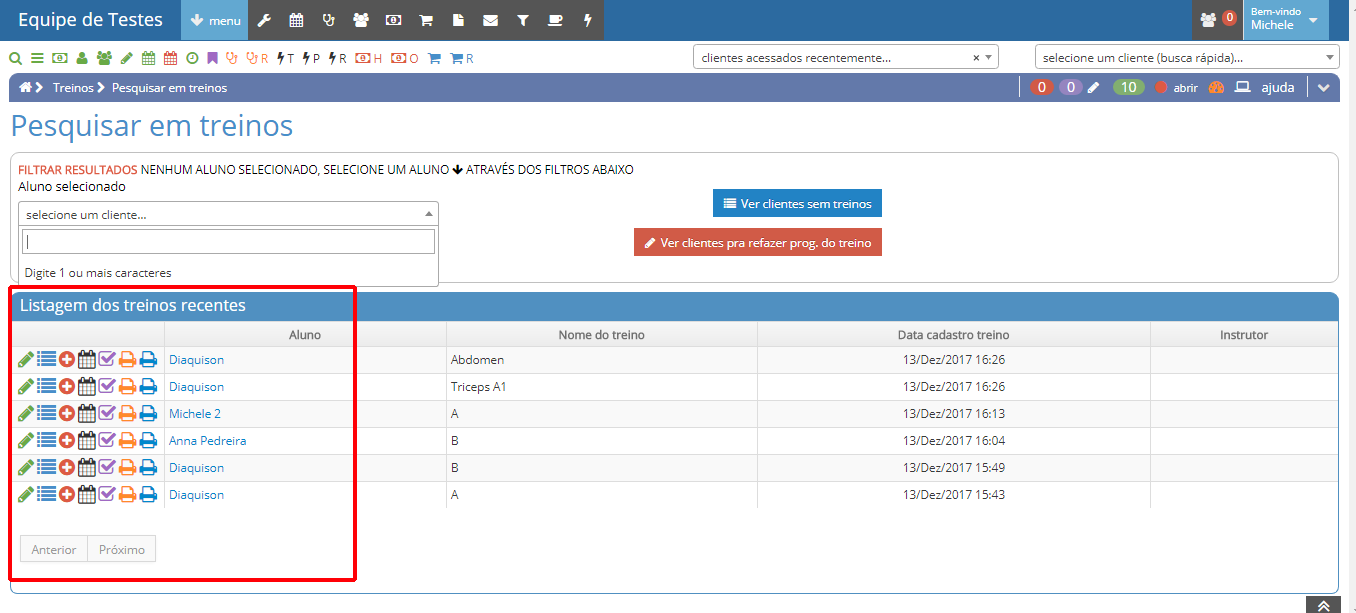Click 'Ver clientes sem treinos' button
Viewport: 1356px width, 613px height.
pyautogui.click(x=797, y=204)
